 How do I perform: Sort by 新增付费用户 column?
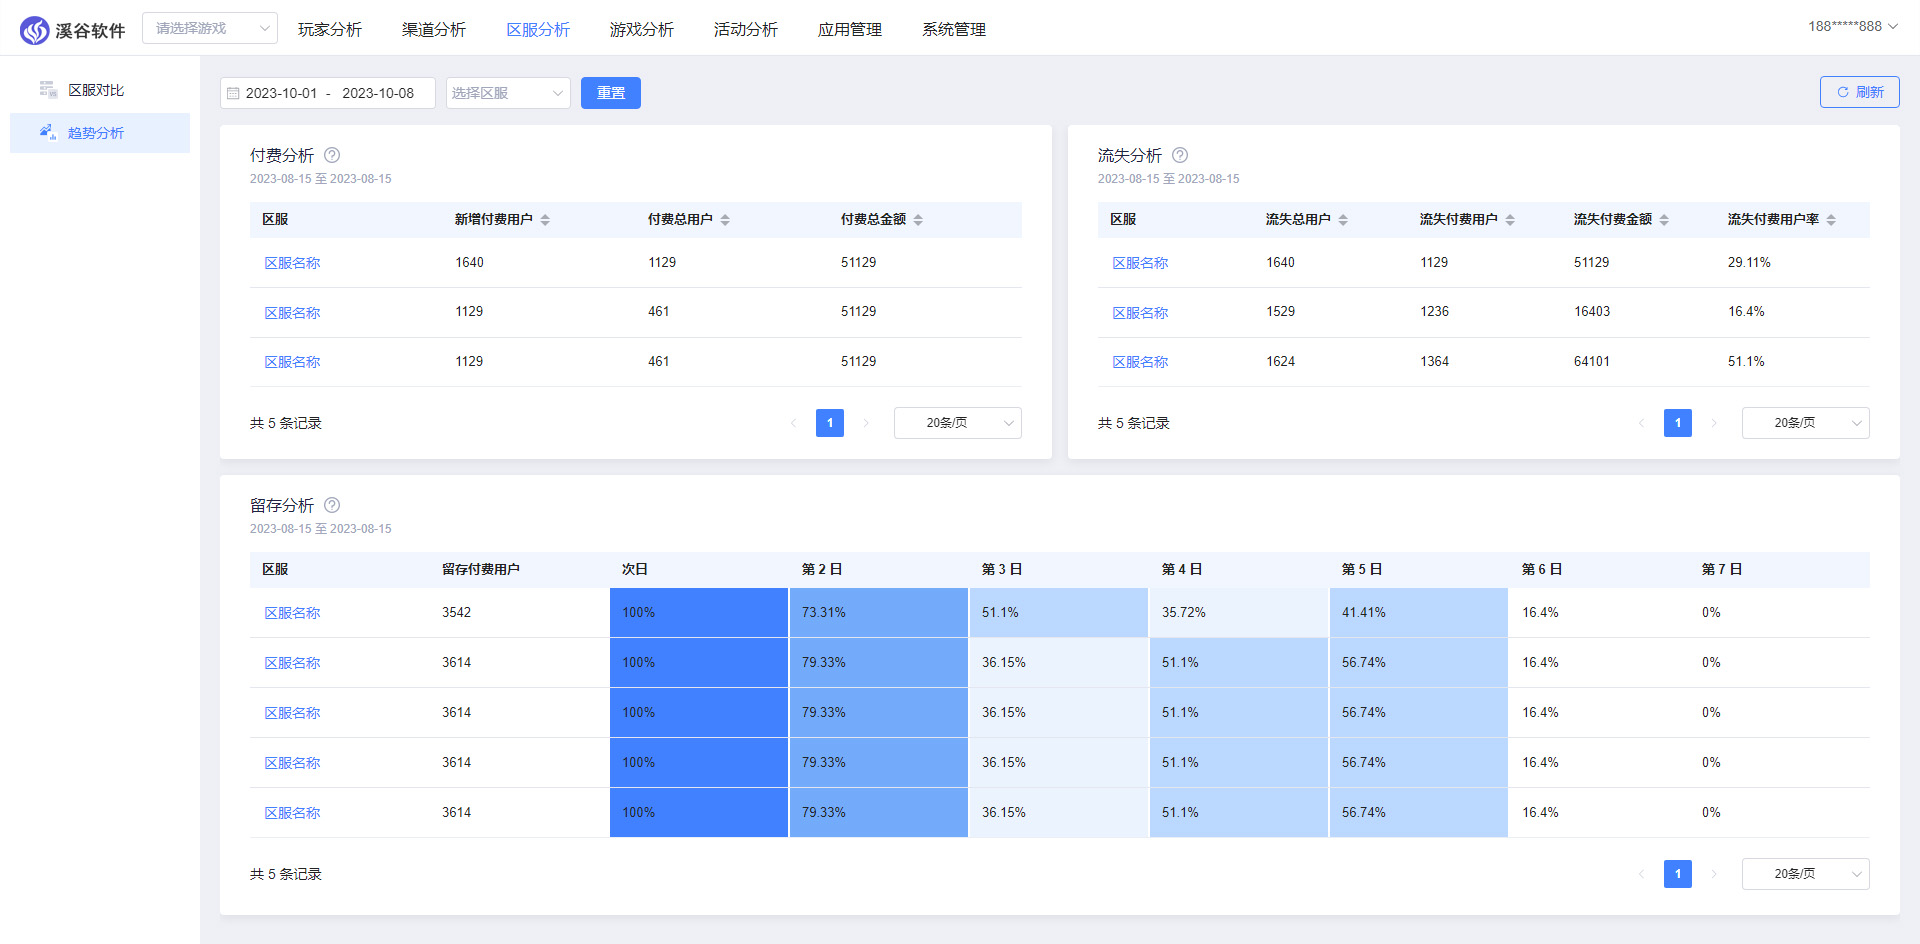tap(545, 220)
